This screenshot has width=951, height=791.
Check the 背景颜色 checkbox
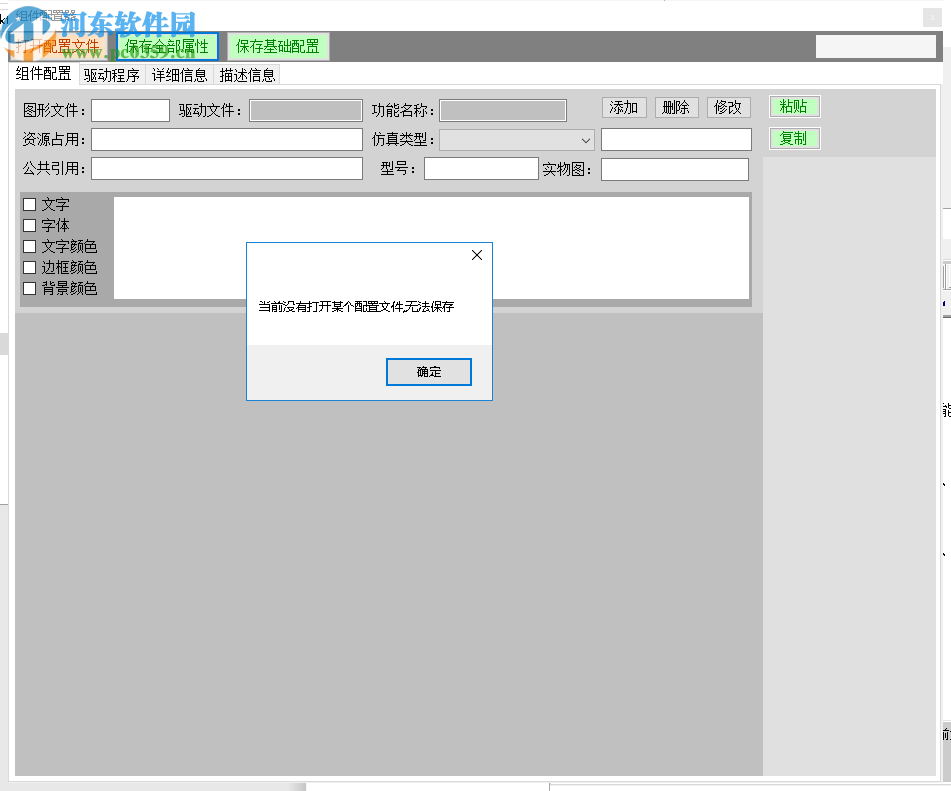tap(29, 288)
